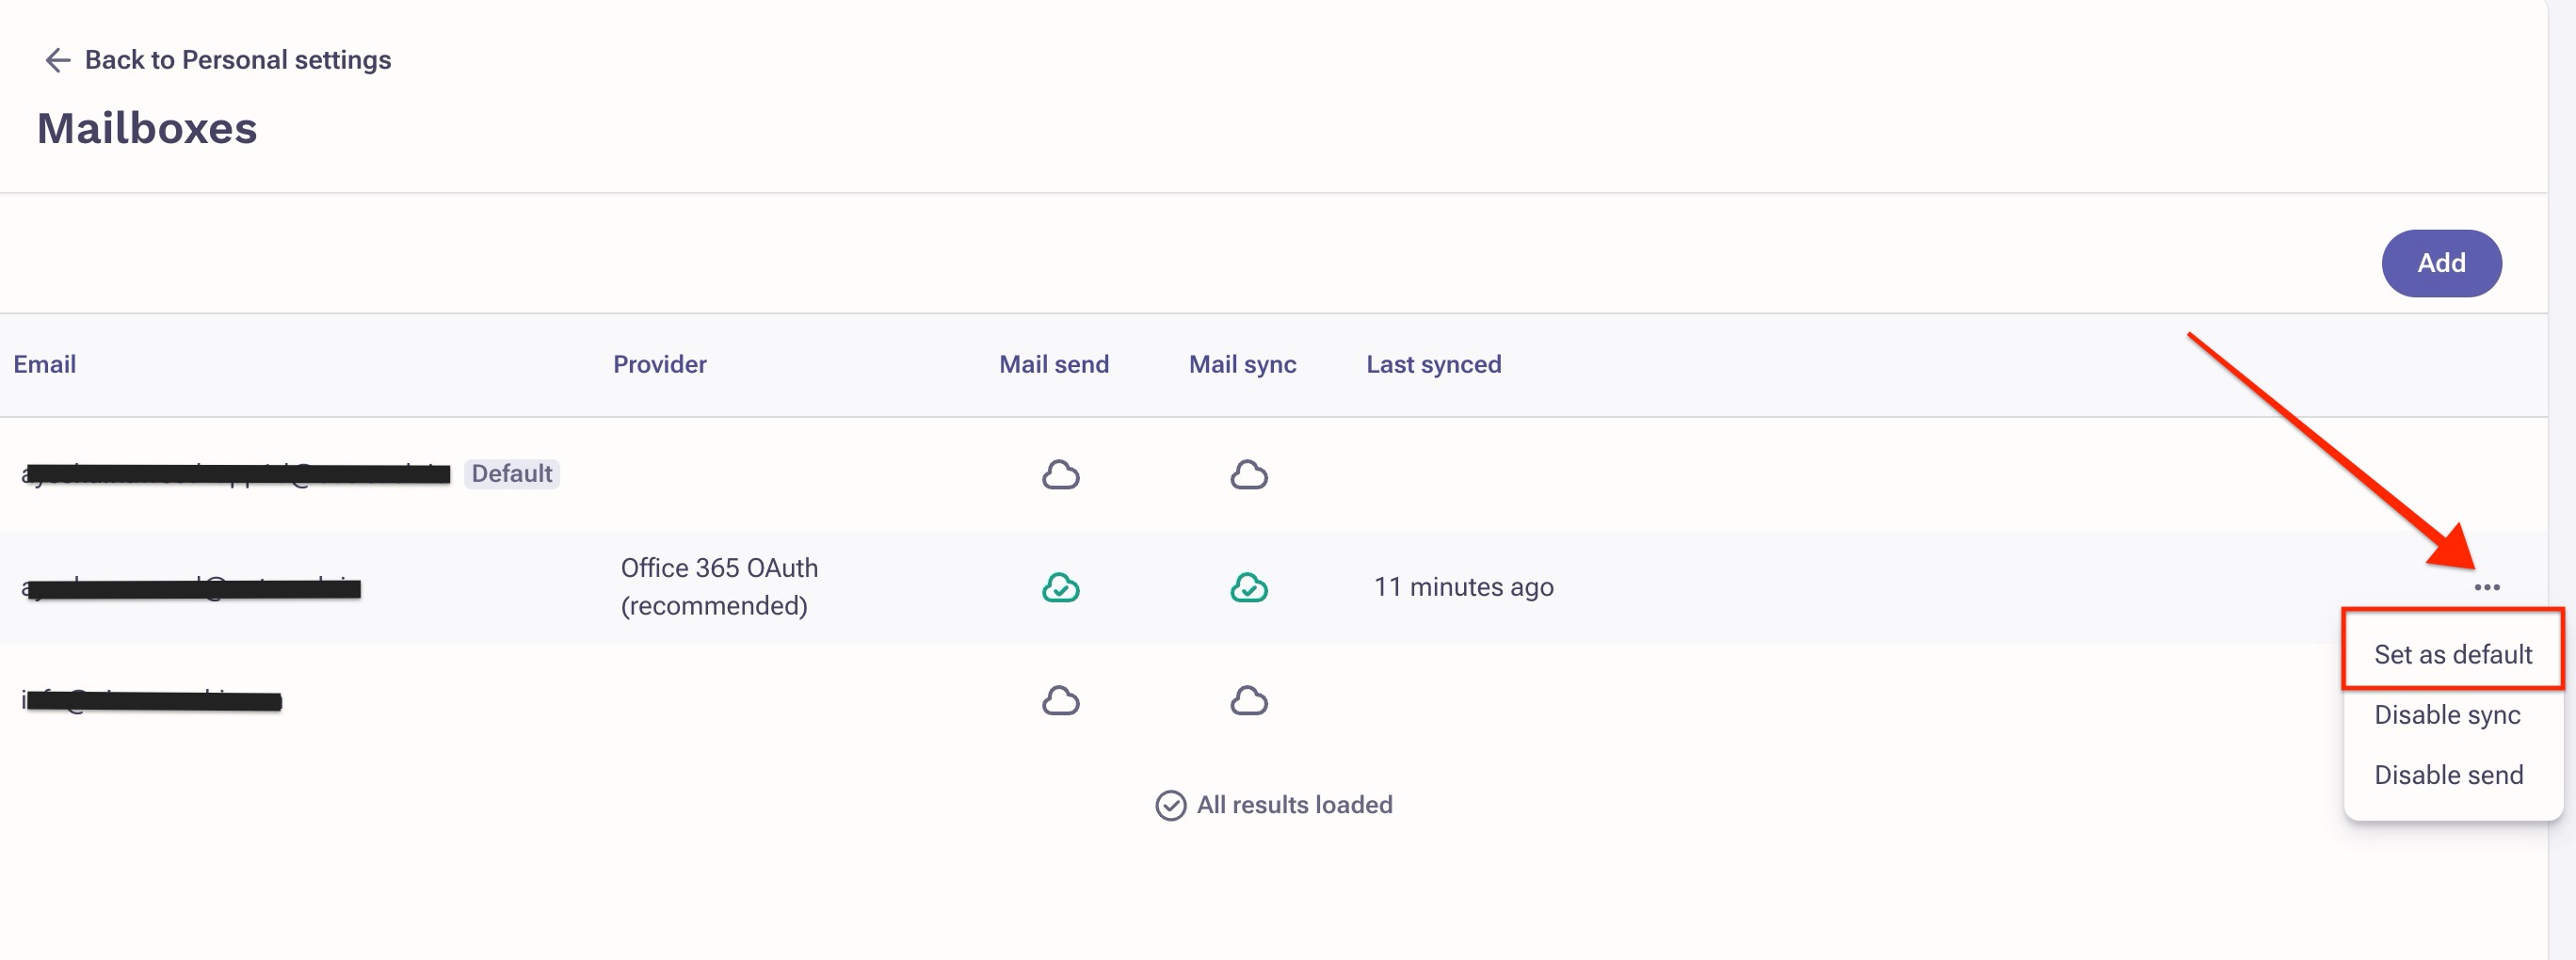
Task: Click the Email column header
Action: point(44,364)
